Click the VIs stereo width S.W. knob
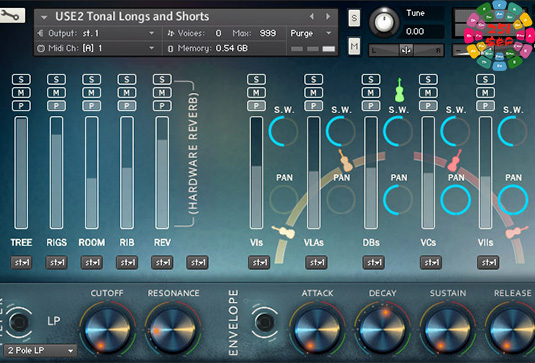Viewport: 535px width, 363px height. (x=283, y=131)
